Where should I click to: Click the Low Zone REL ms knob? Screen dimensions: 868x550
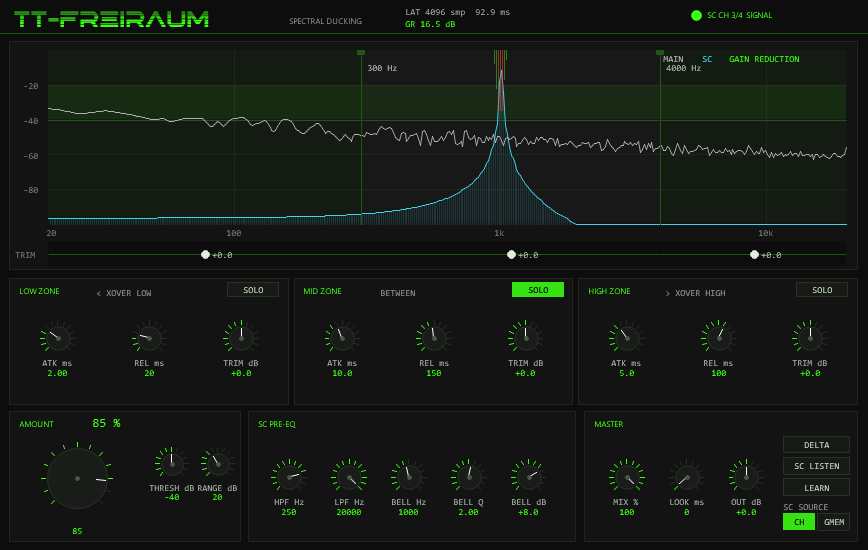coord(149,338)
